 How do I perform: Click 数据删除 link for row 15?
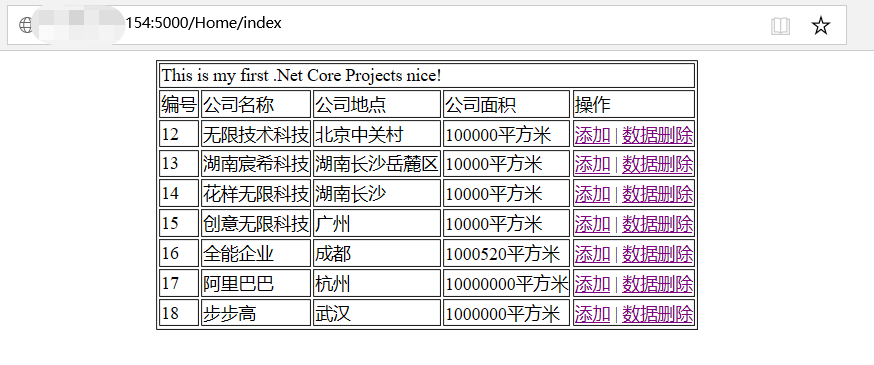[x=658, y=225]
